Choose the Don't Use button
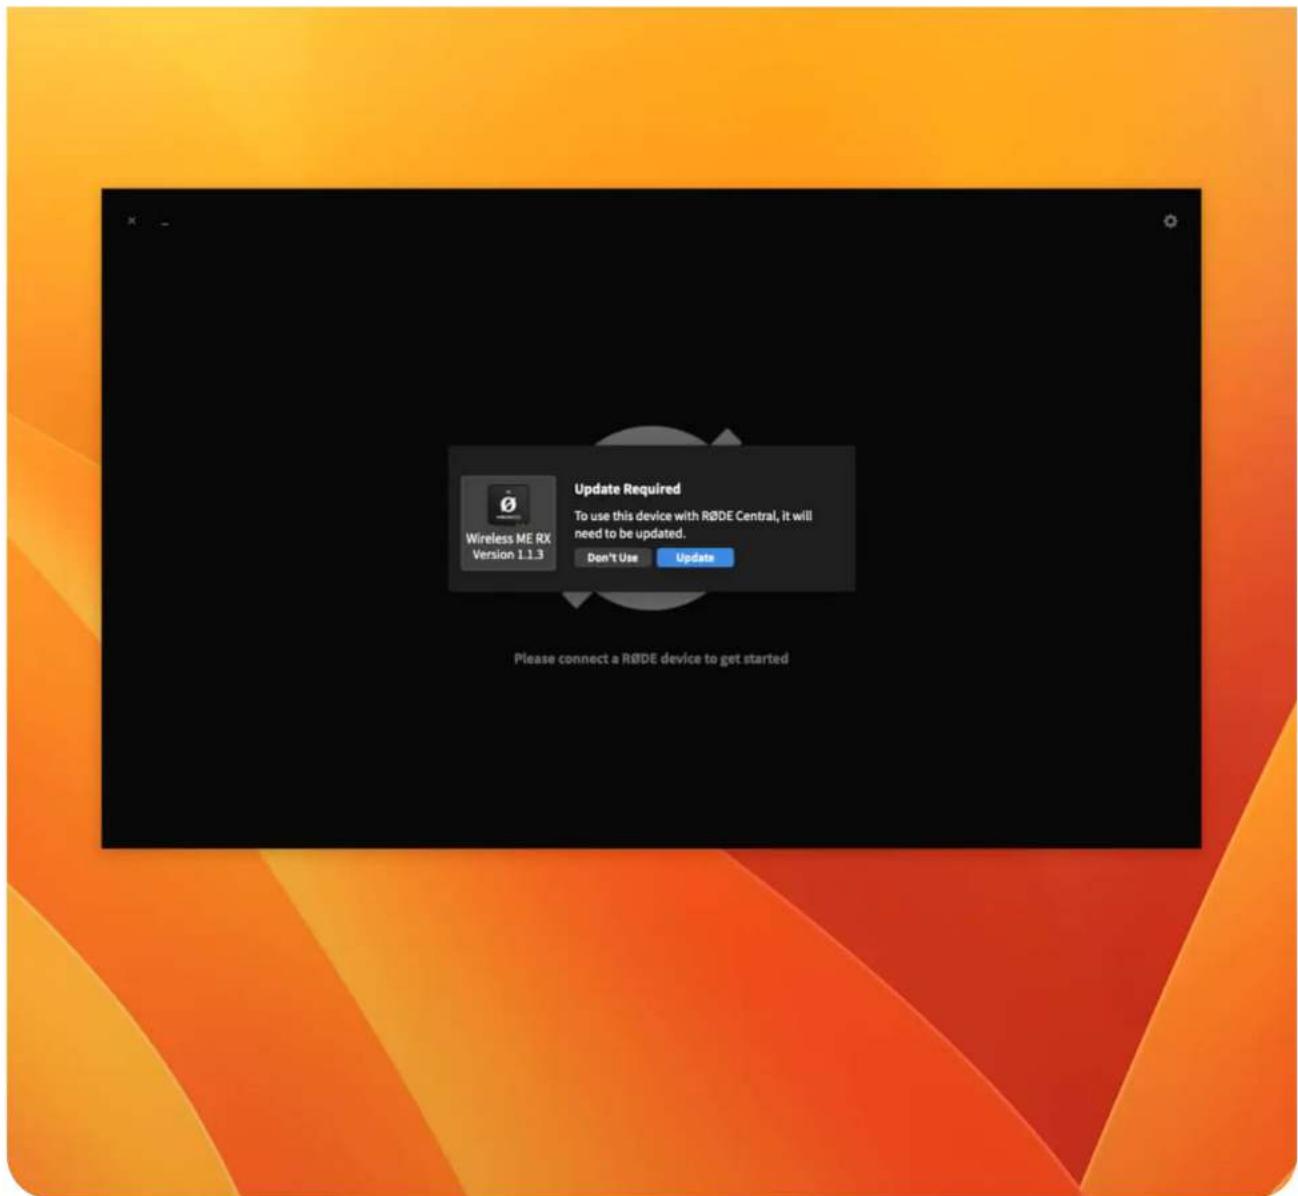The image size is (1298, 1196). click(612, 558)
